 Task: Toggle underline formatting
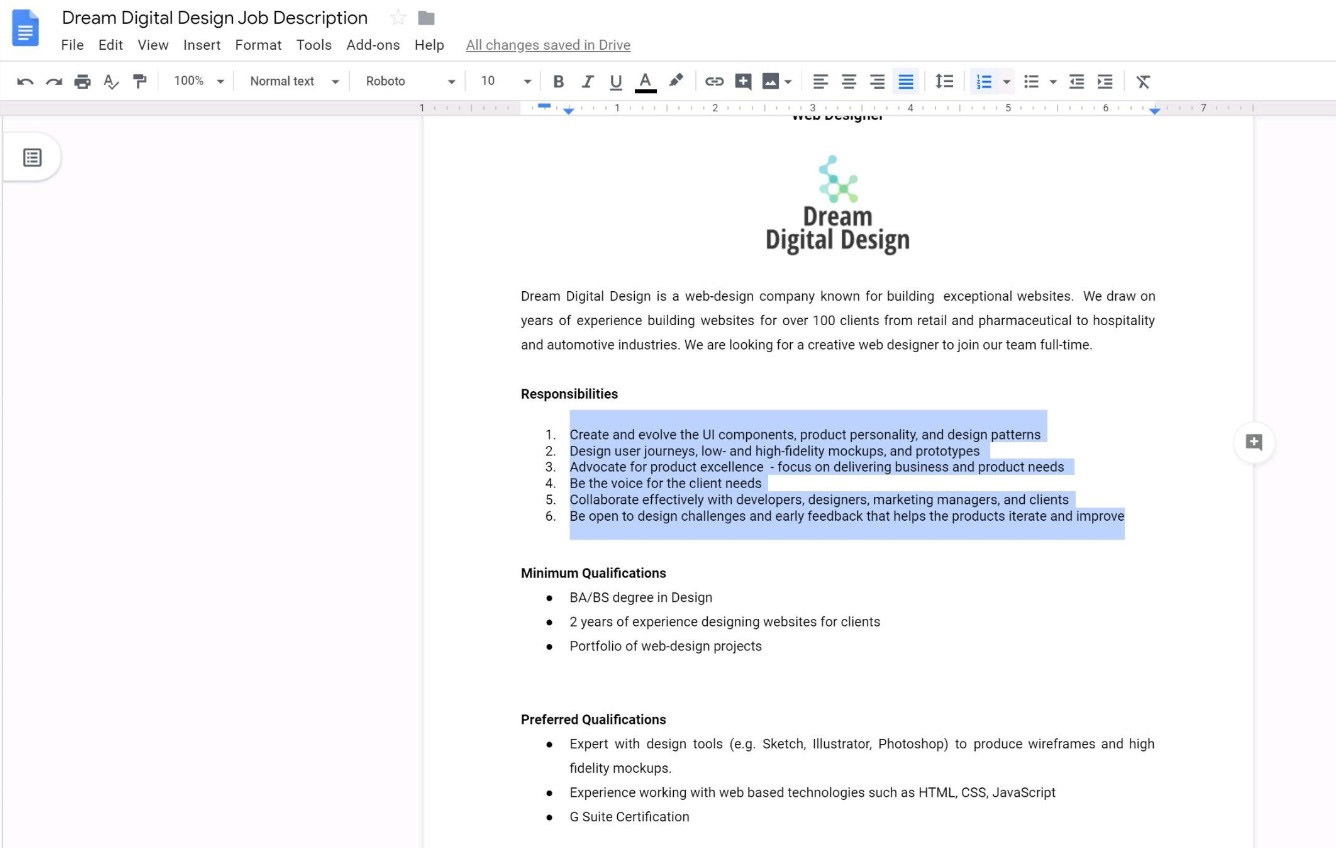coord(616,82)
